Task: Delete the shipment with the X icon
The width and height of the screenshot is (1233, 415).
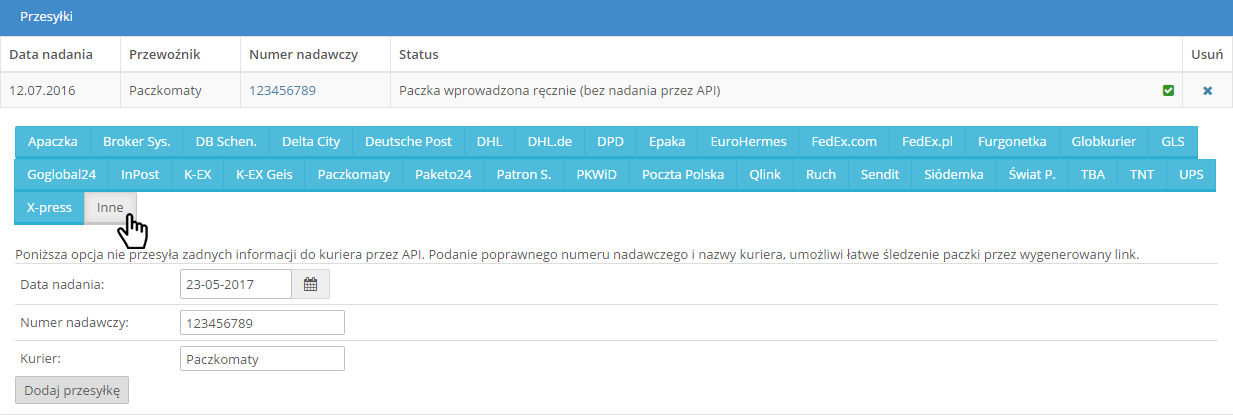Action: (1207, 91)
